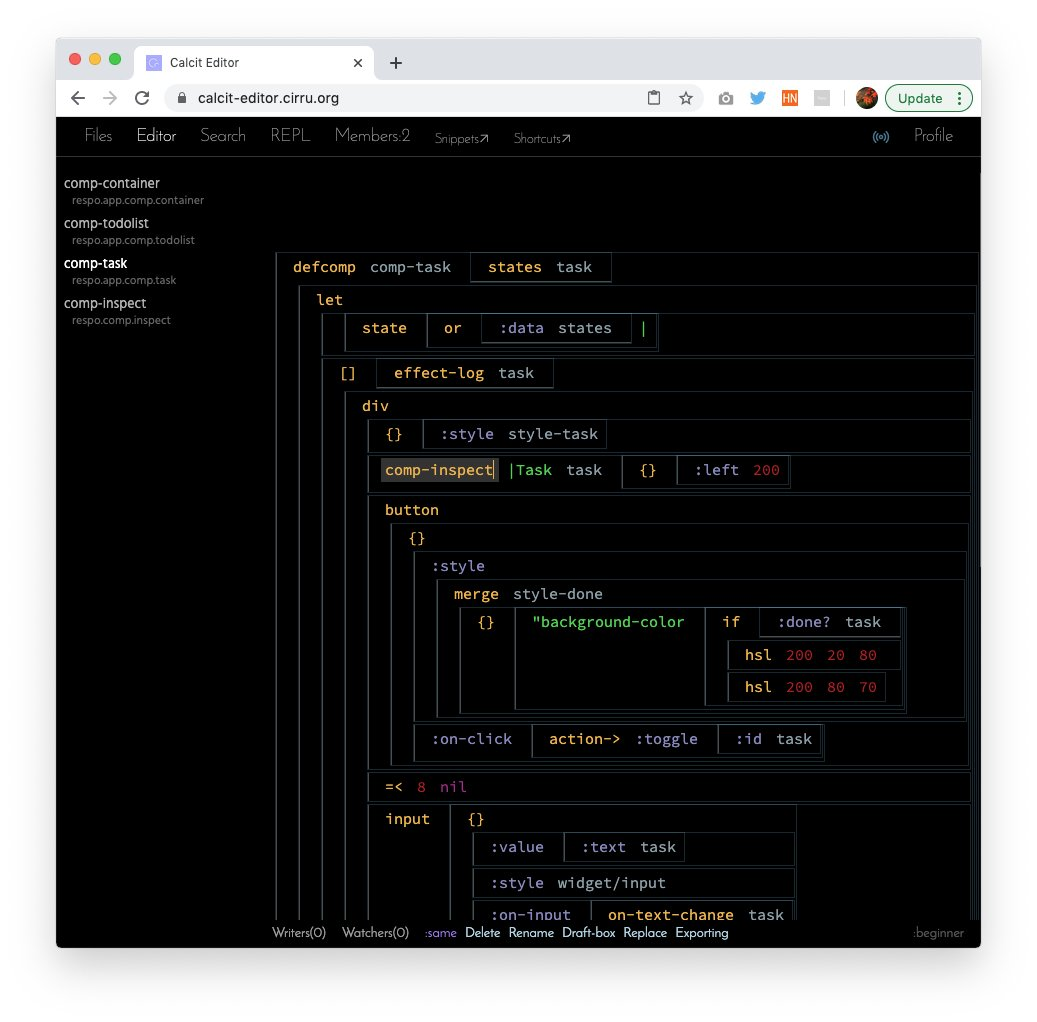Viewport: 1037px width, 1022px height.
Task: Click the HN extension icon
Action: click(790, 98)
